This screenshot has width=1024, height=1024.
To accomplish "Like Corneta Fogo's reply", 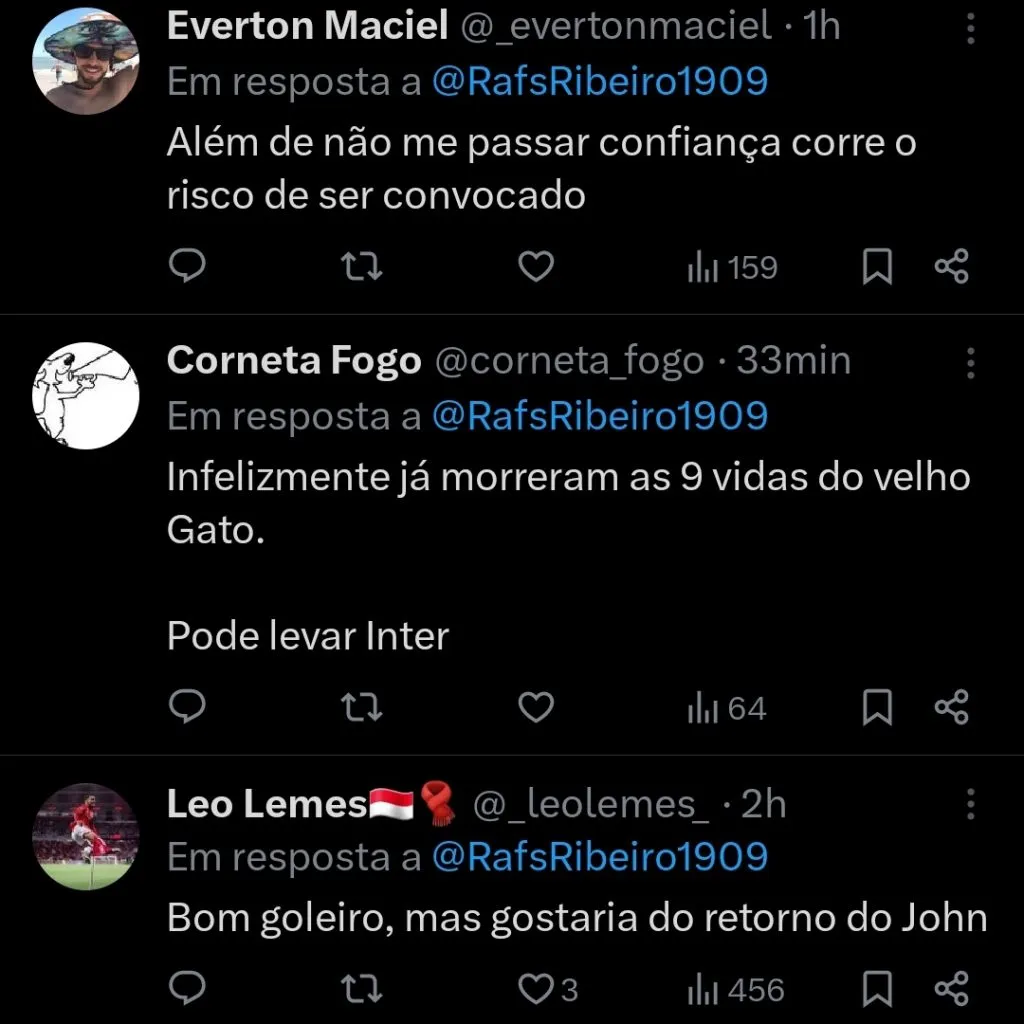I will [536, 708].
